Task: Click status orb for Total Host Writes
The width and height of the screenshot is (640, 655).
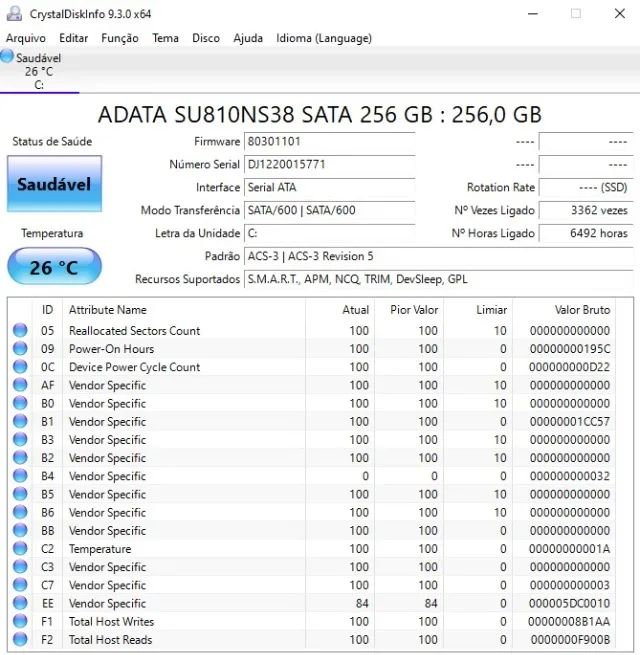Action: coord(20,621)
